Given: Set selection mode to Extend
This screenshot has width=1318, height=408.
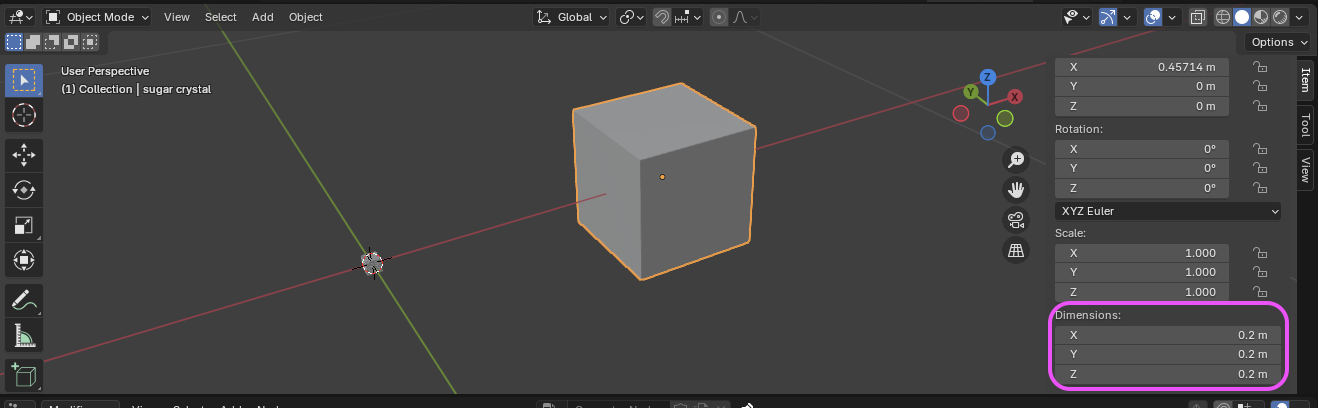Looking at the screenshot, I should [33, 42].
